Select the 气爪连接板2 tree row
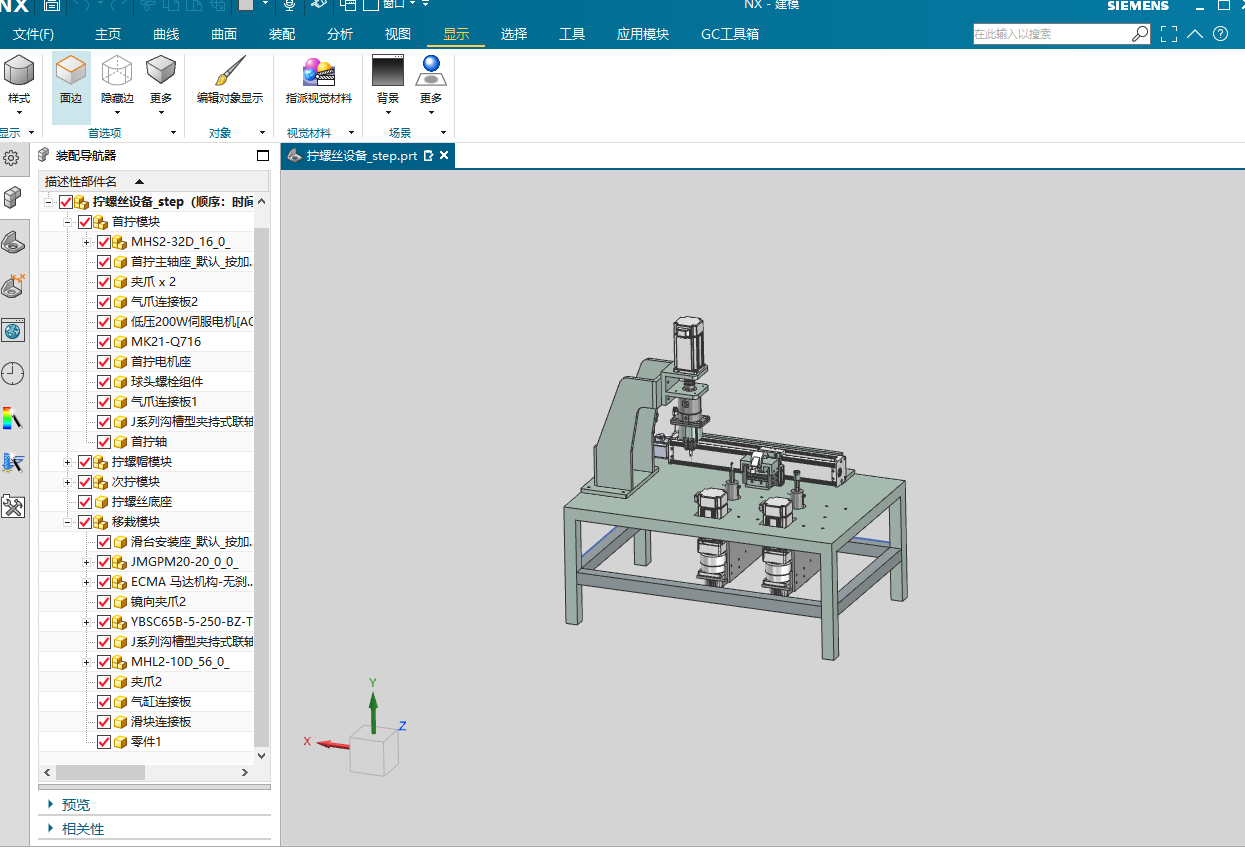 [x=146, y=302]
